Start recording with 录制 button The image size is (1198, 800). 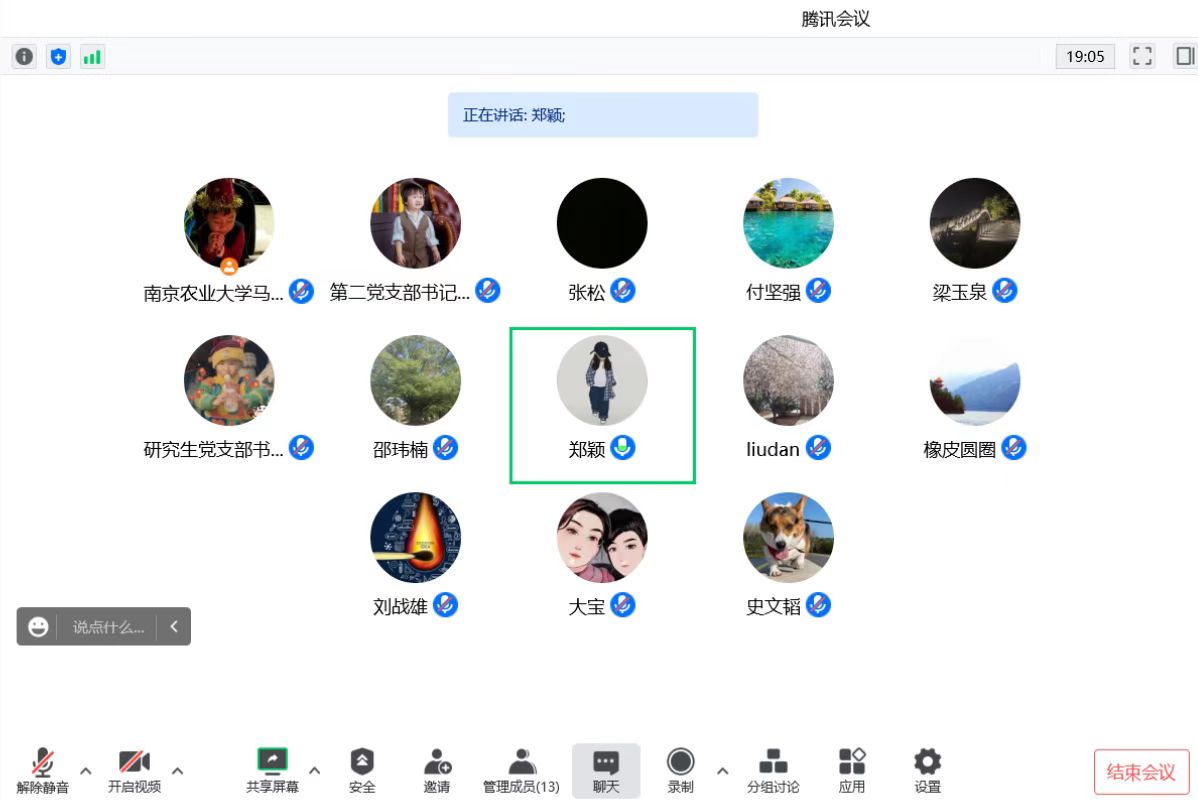point(680,770)
